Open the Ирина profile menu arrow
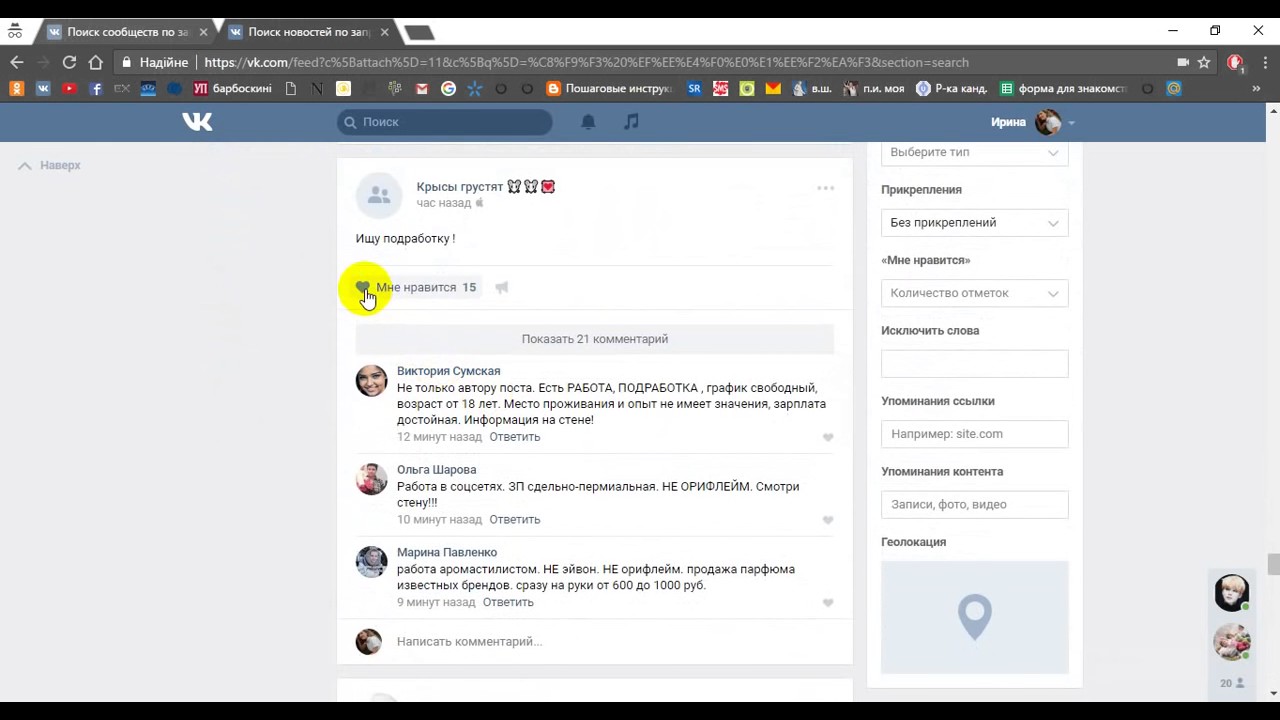Viewport: 1280px width, 720px height. pyautogui.click(x=1071, y=123)
